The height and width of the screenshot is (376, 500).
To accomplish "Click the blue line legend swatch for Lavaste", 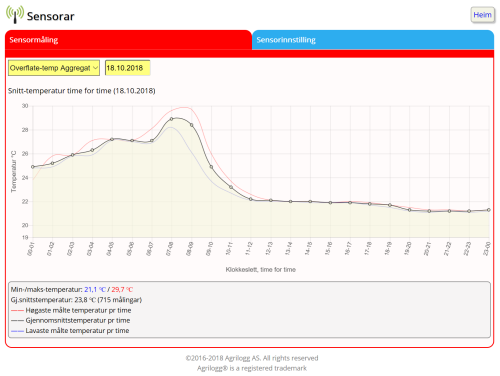I will (x=17, y=331).
